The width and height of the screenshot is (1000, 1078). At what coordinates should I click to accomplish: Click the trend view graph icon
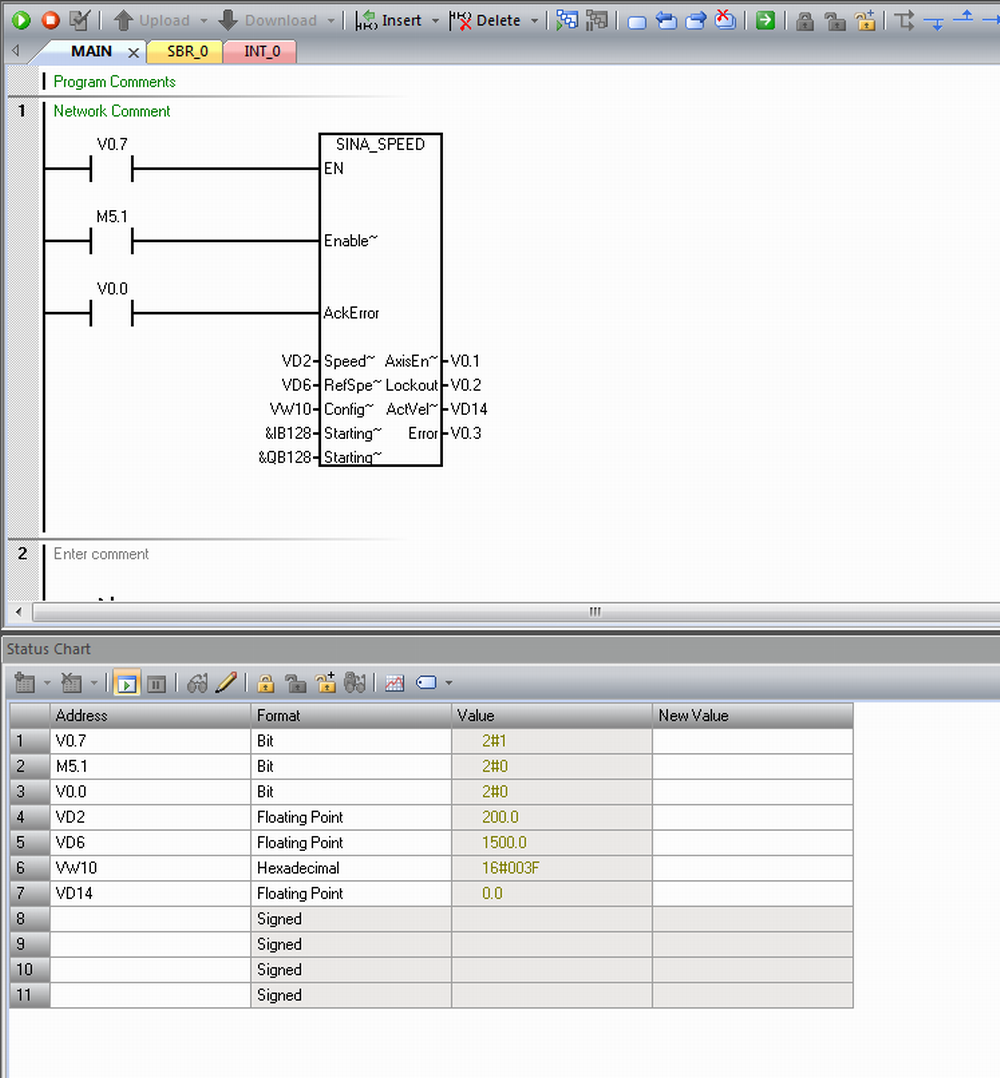(395, 683)
